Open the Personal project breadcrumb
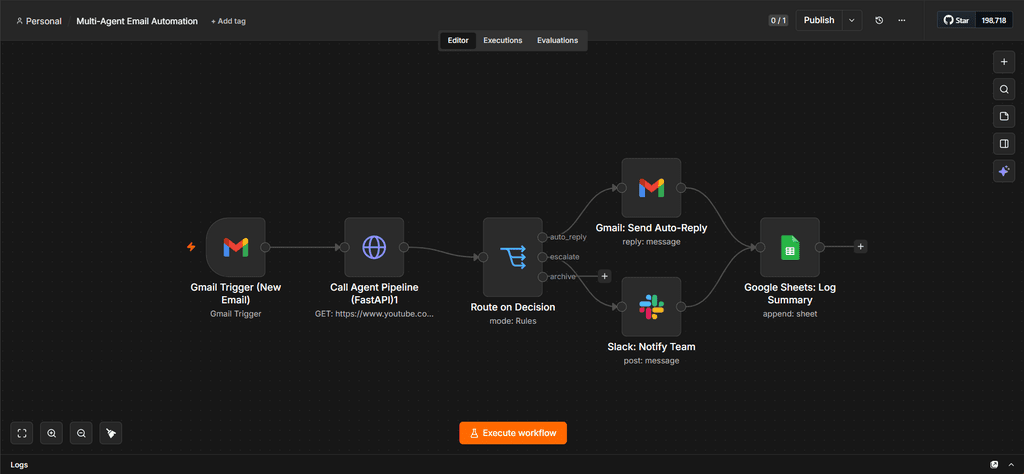 point(39,21)
